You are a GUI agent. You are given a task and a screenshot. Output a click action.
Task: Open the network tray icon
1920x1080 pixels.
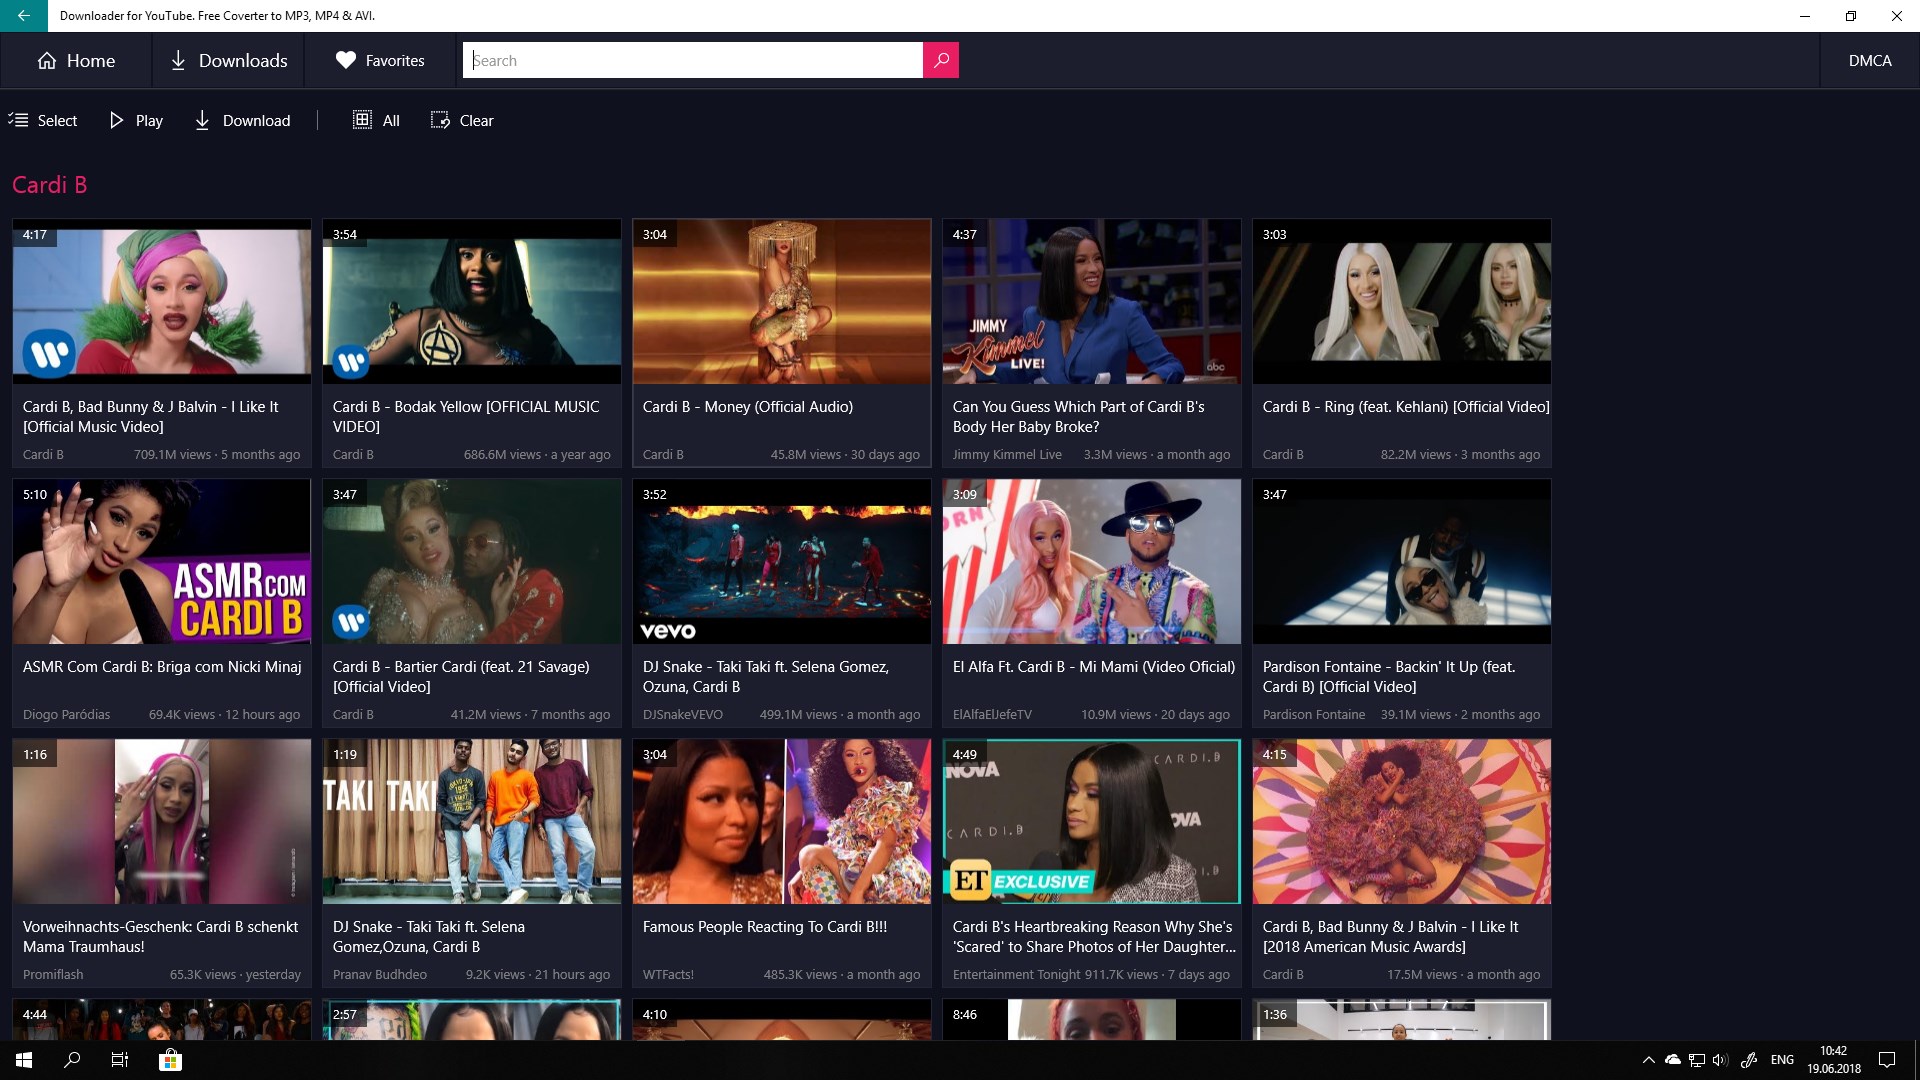pyautogui.click(x=1696, y=1060)
